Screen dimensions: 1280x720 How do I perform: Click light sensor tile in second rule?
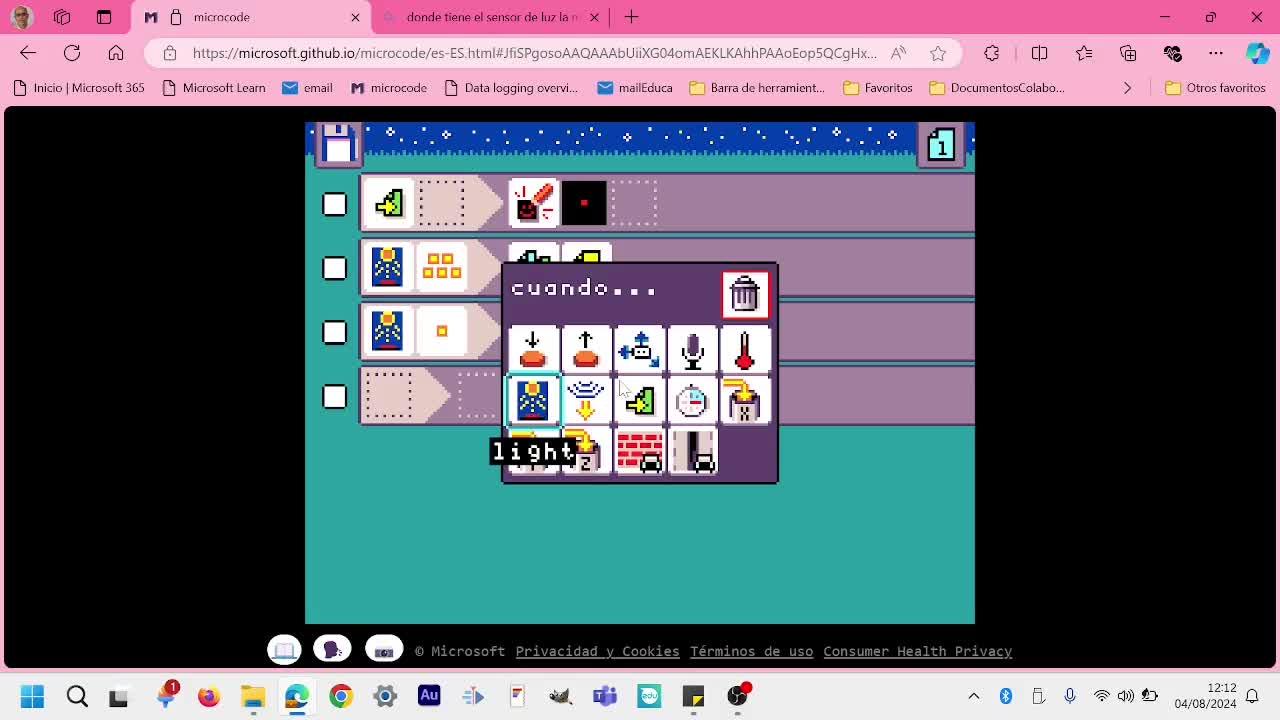(x=388, y=267)
